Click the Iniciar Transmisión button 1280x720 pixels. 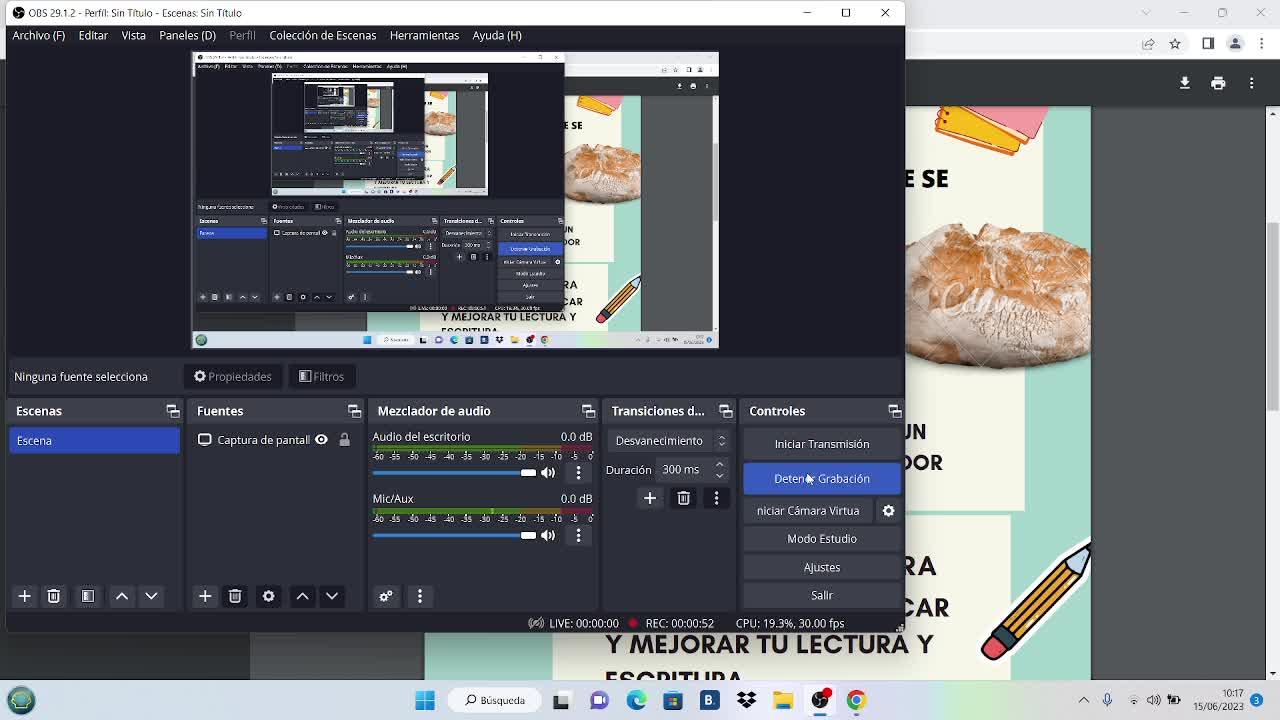(821, 444)
